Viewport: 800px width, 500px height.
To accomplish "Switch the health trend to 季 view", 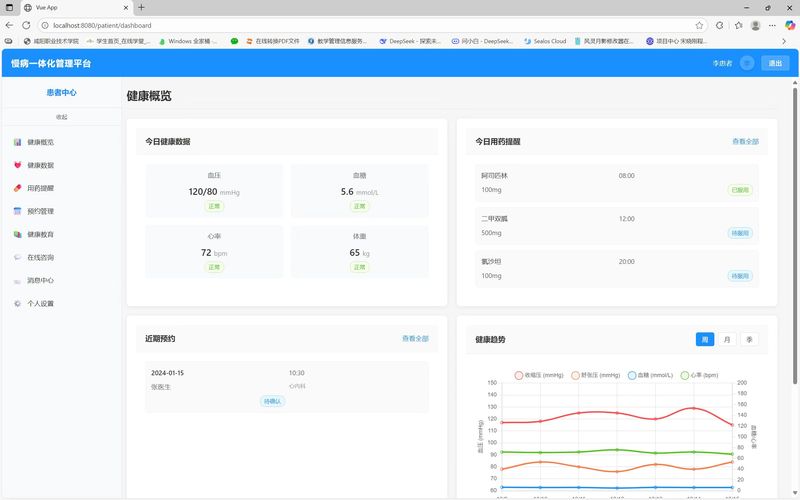I will [749, 340].
